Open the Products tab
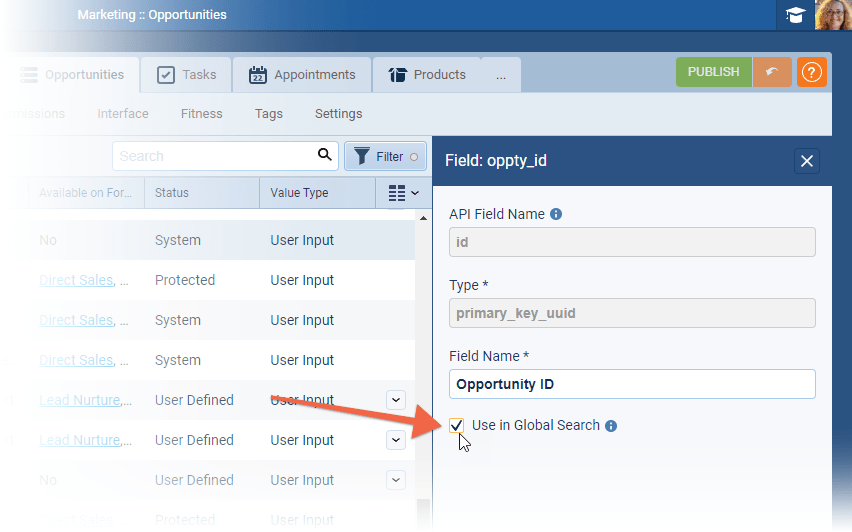Image resolution: width=852 pixels, height=532 pixels. [427, 75]
